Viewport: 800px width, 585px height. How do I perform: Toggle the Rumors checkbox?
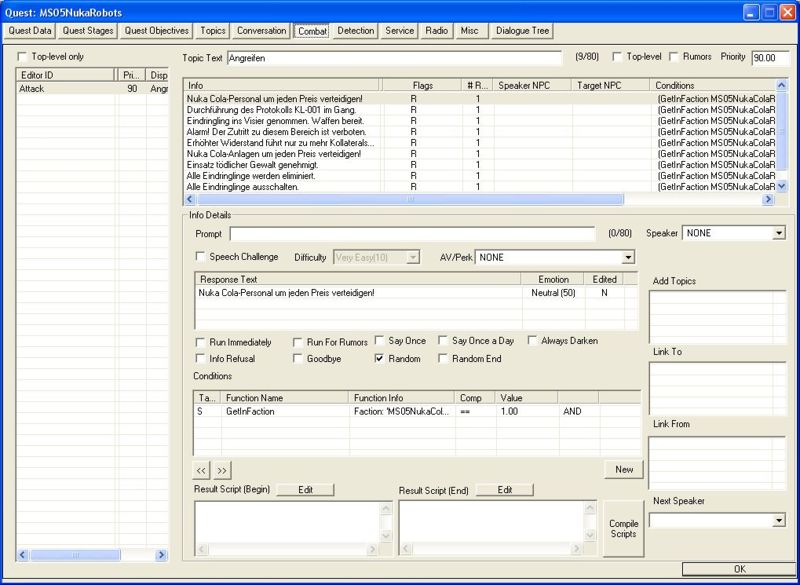[673, 57]
